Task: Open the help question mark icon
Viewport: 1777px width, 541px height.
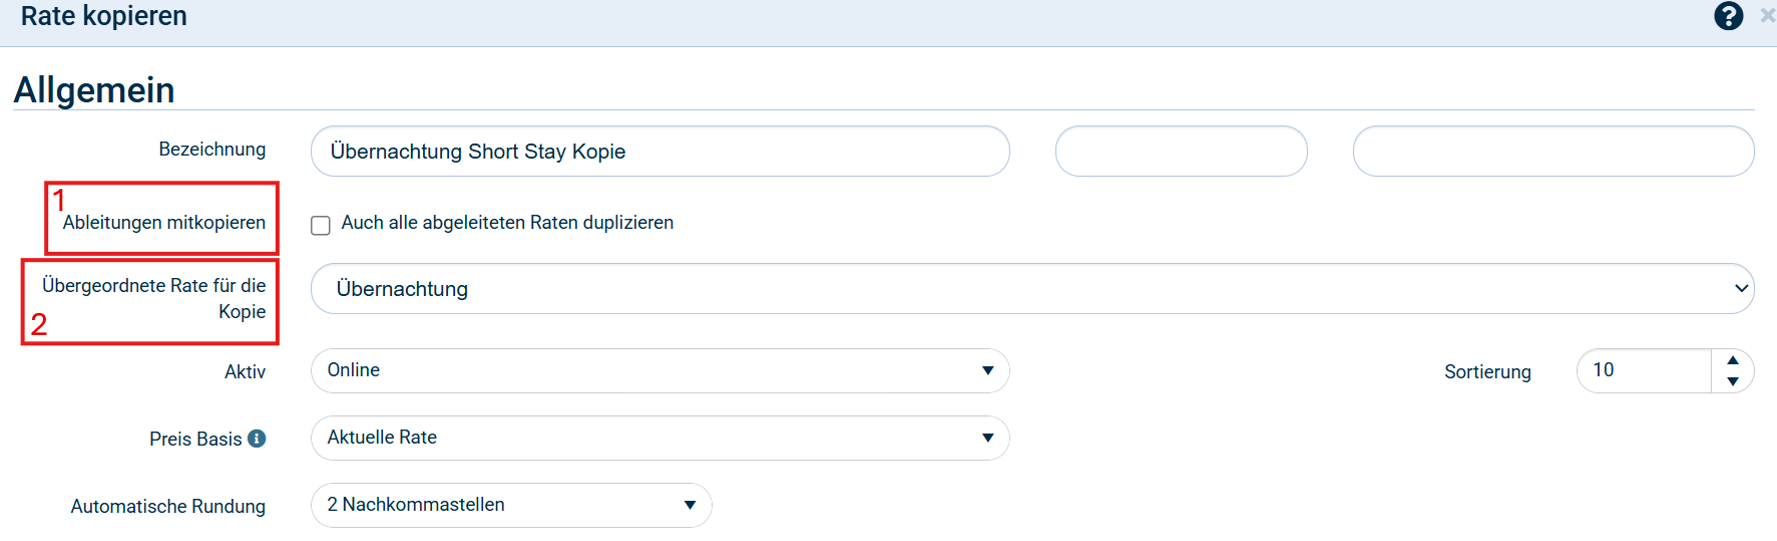Action: [1728, 16]
